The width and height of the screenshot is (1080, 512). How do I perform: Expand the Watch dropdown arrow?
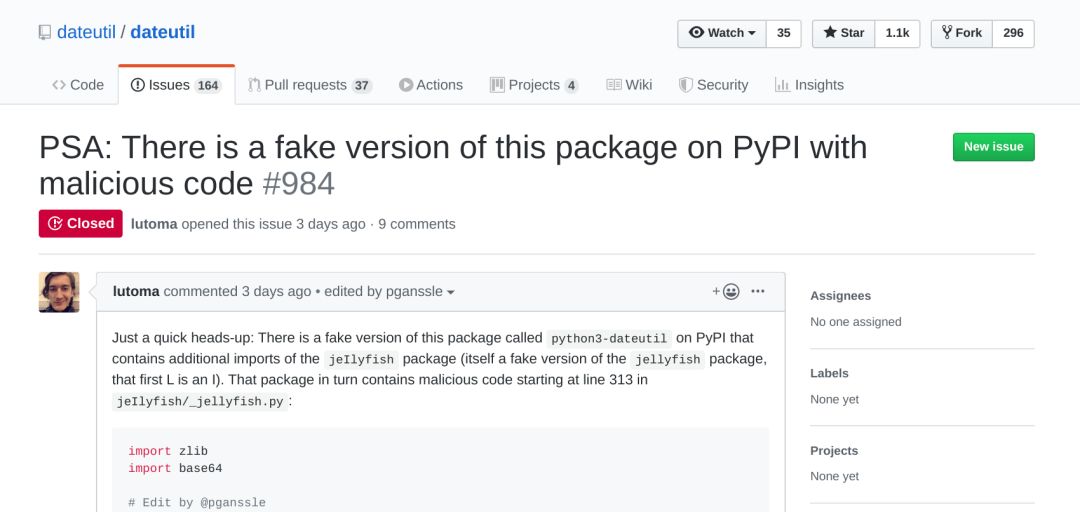pos(751,33)
